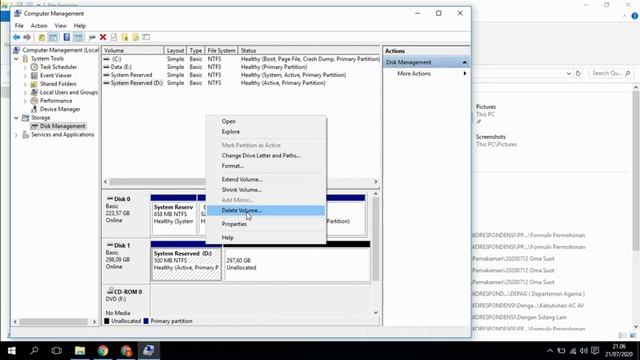Open Google Chrome from taskbar

click(x=103, y=351)
